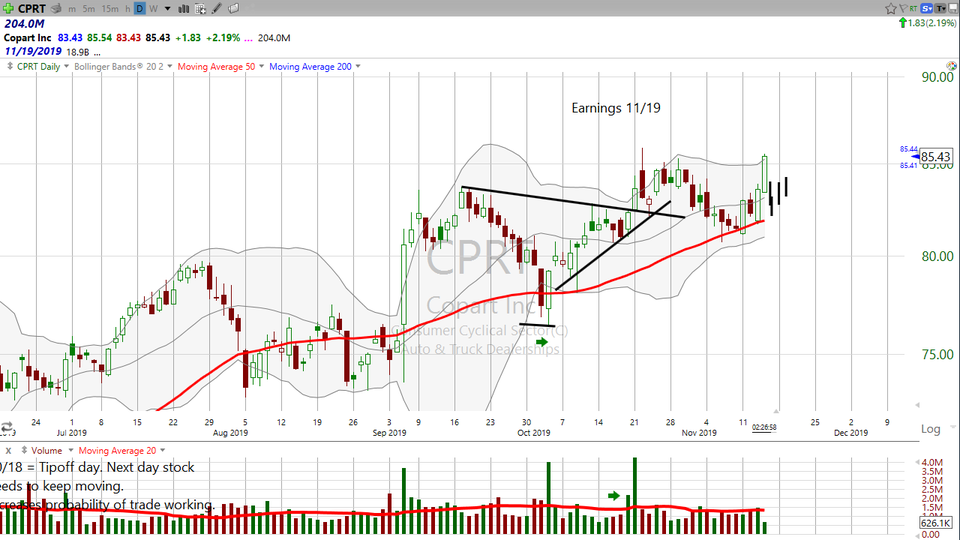
Task: Click the notes card icon in toolbar
Action: click(233, 9)
